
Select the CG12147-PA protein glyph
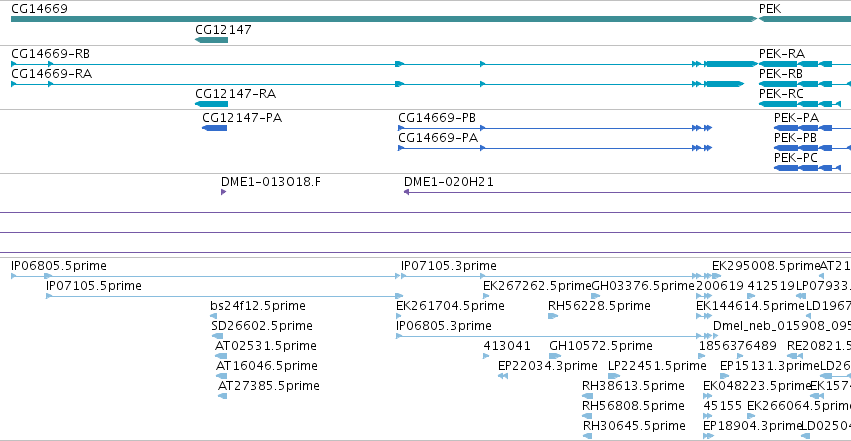[x=214, y=128]
